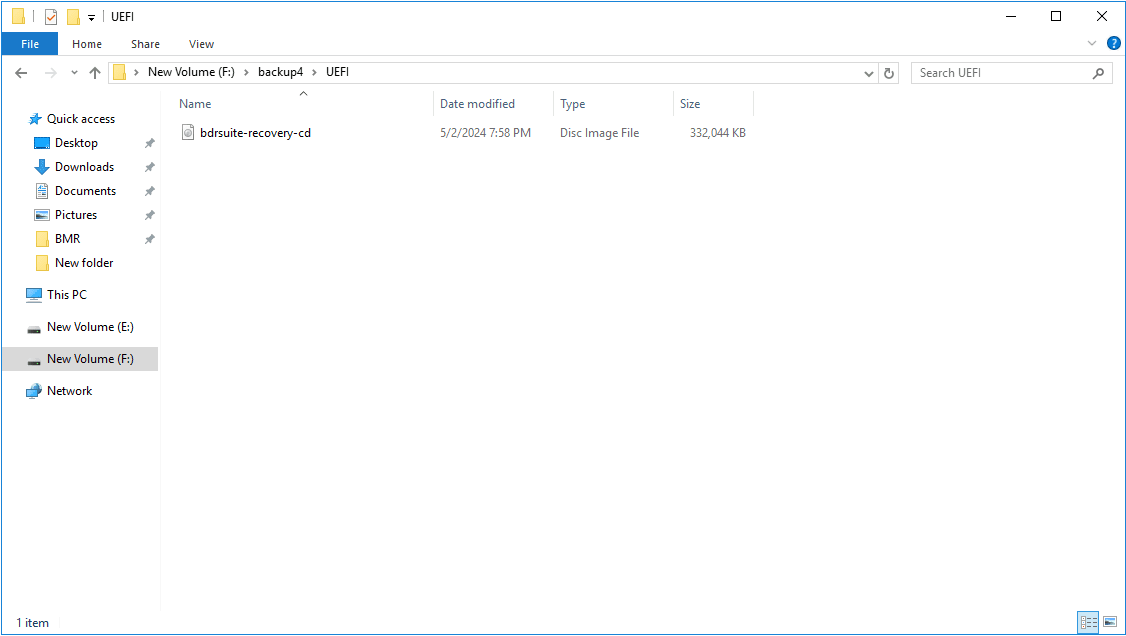Image resolution: width=1126 pixels, height=636 pixels.
Task: Click the Forward navigation arrow
Action: 50,73
